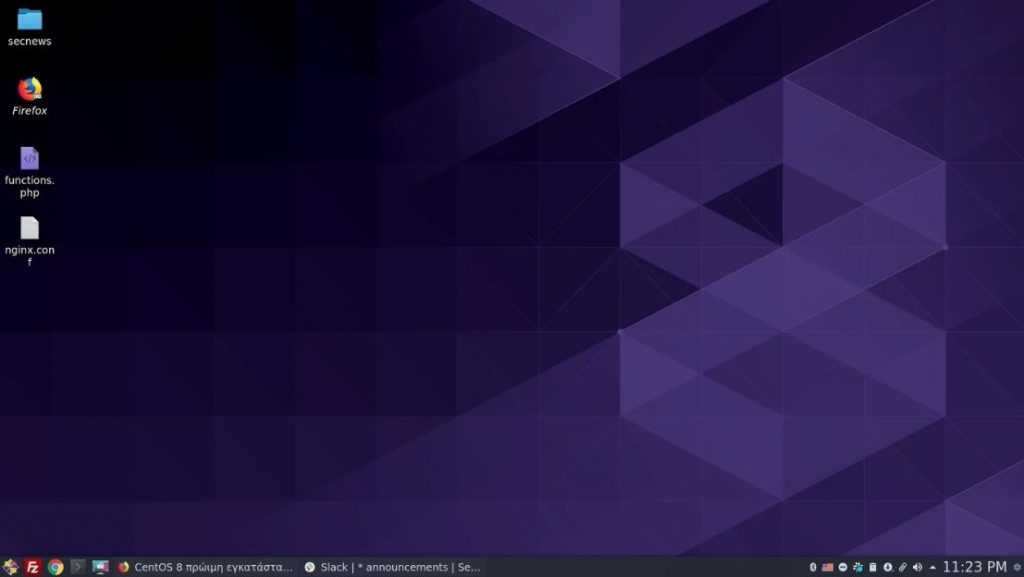Viewport: 1024px width, 577px height.
Task: Open the volume control in tray
Action: [918, 567]
